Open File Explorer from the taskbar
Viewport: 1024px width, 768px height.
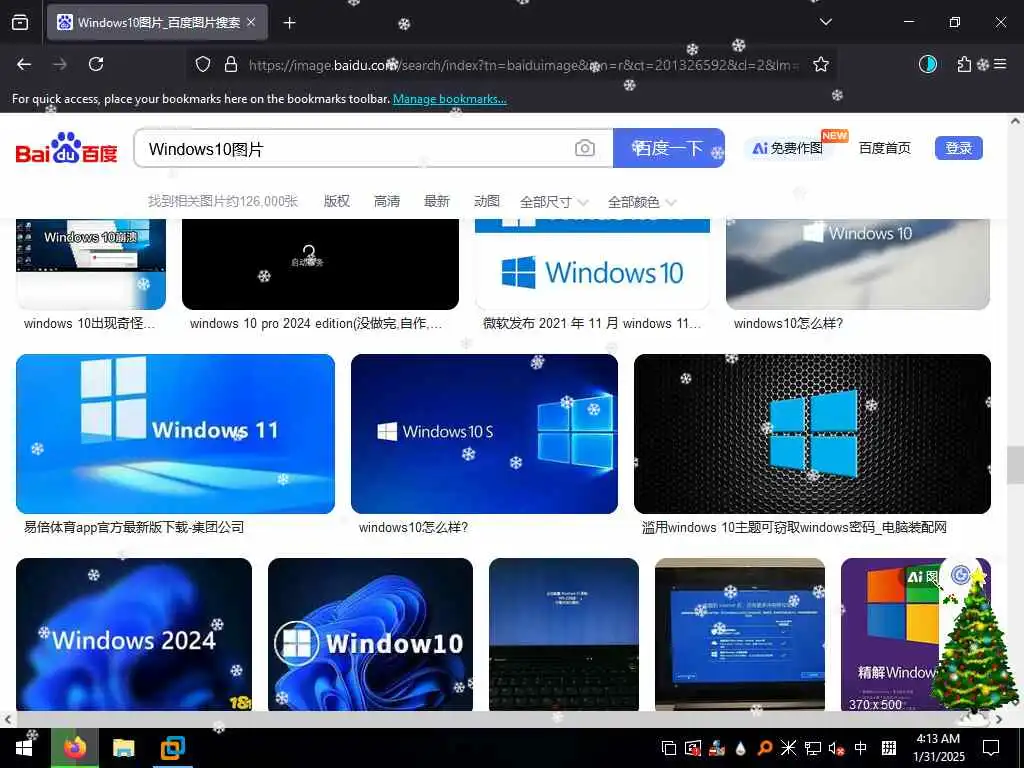pos(123,748)
